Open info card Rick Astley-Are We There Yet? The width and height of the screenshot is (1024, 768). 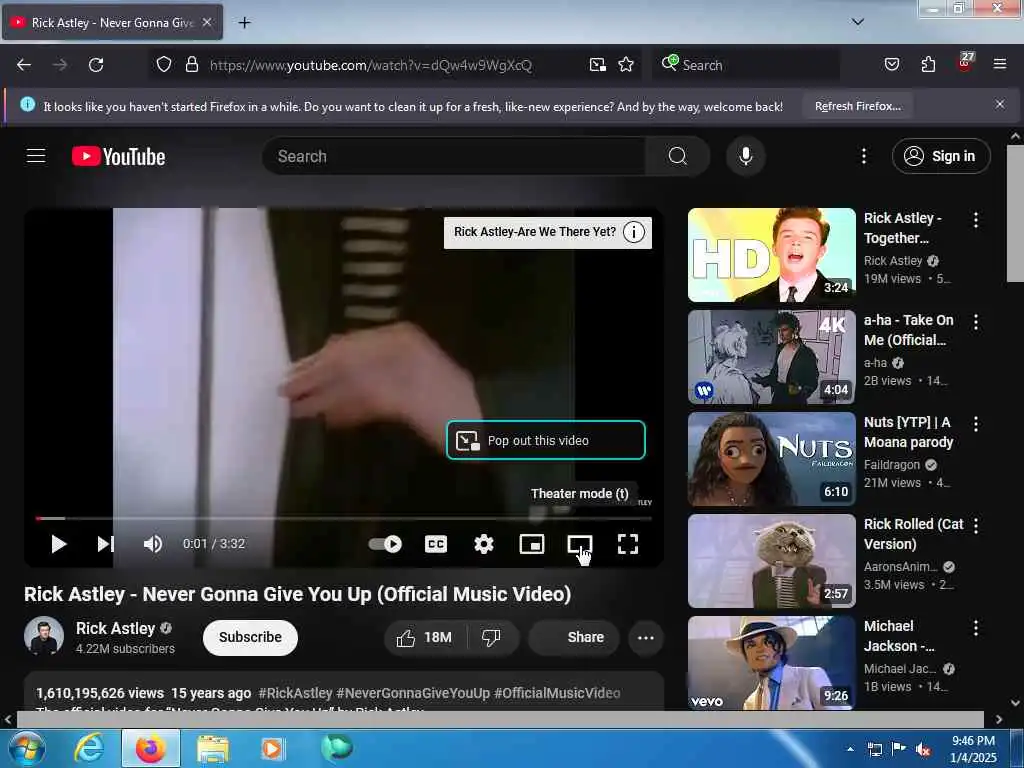[x=548, y=232]
